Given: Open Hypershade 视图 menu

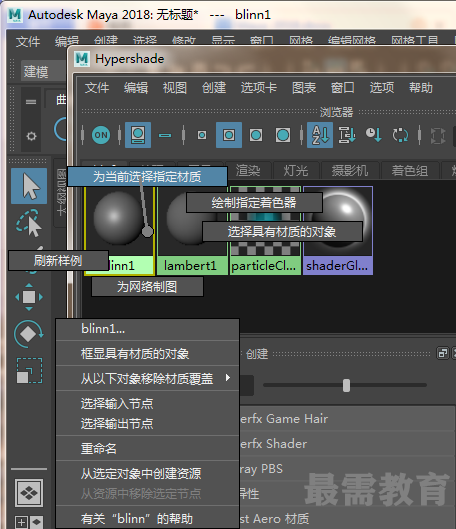Looking at the screenshot, I should click(x=175, y=88).
